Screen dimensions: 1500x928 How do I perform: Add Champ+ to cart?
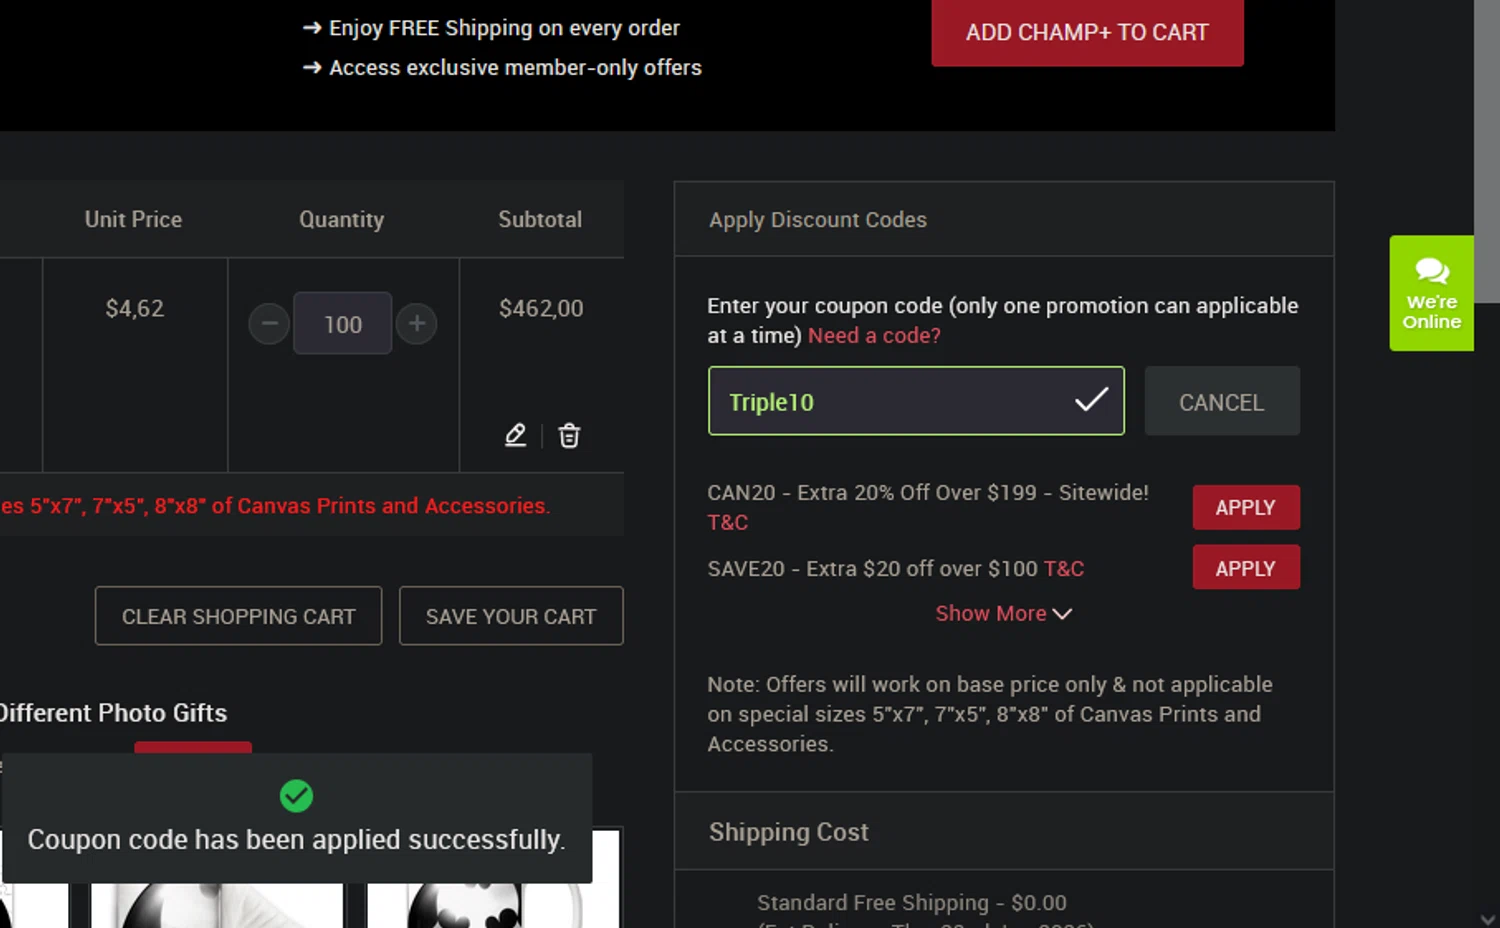pyautogui.click(x=1087, y=33)
